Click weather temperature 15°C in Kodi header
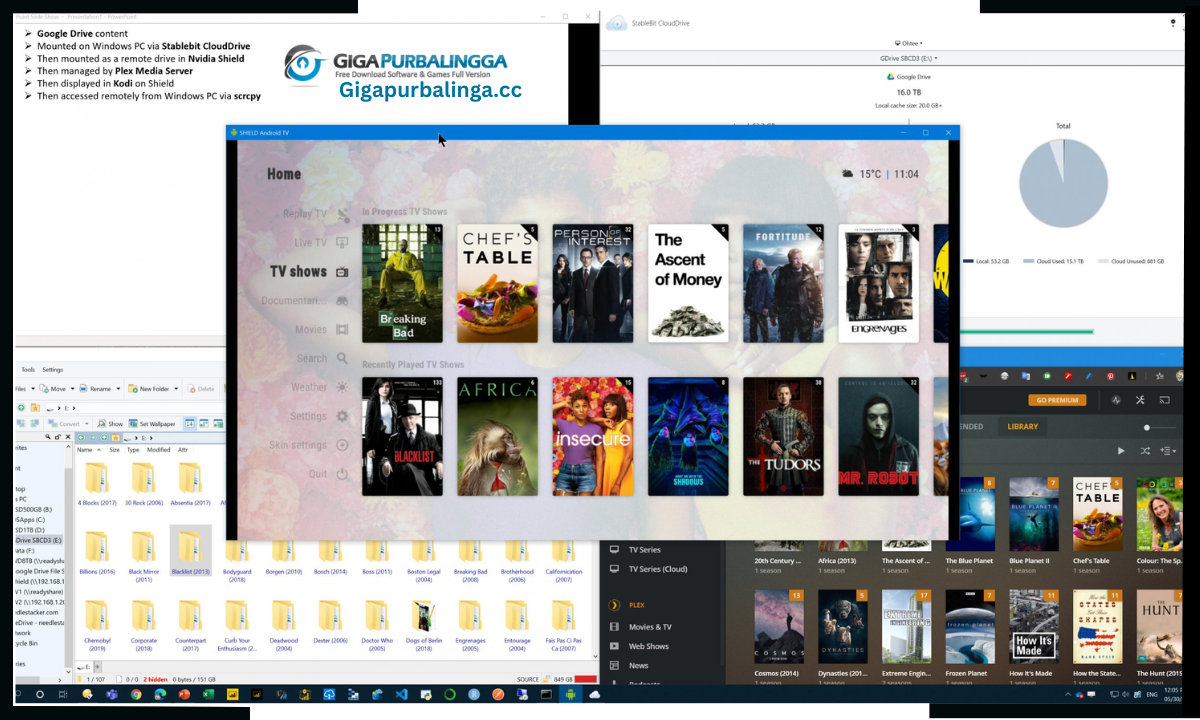Screen dimensions: 1200x720 [870, 174]
